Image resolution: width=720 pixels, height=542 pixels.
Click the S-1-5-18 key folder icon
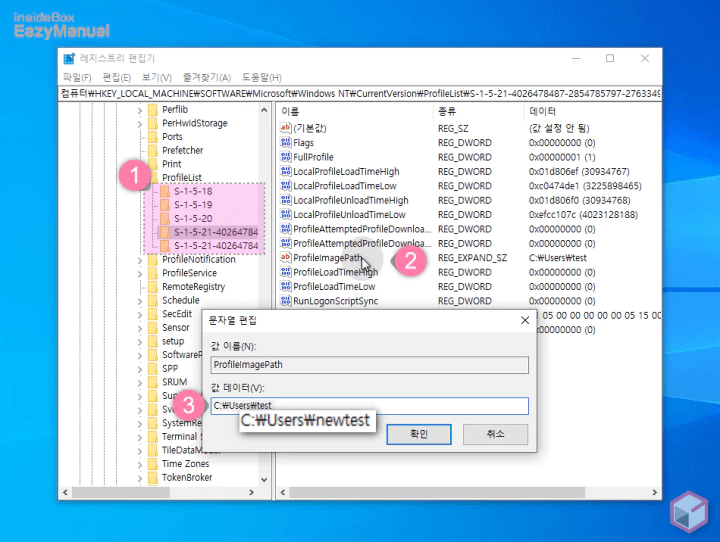(164, 190)
